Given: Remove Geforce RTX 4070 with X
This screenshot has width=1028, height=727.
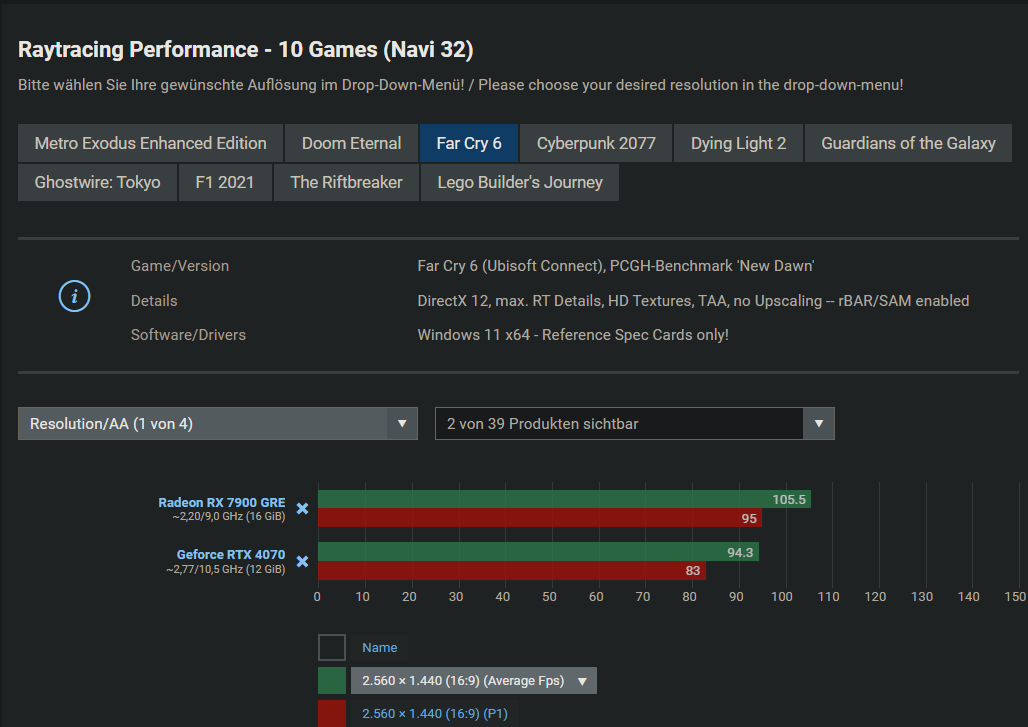Looking at the screenshot, I should click(x=302, y=561).
